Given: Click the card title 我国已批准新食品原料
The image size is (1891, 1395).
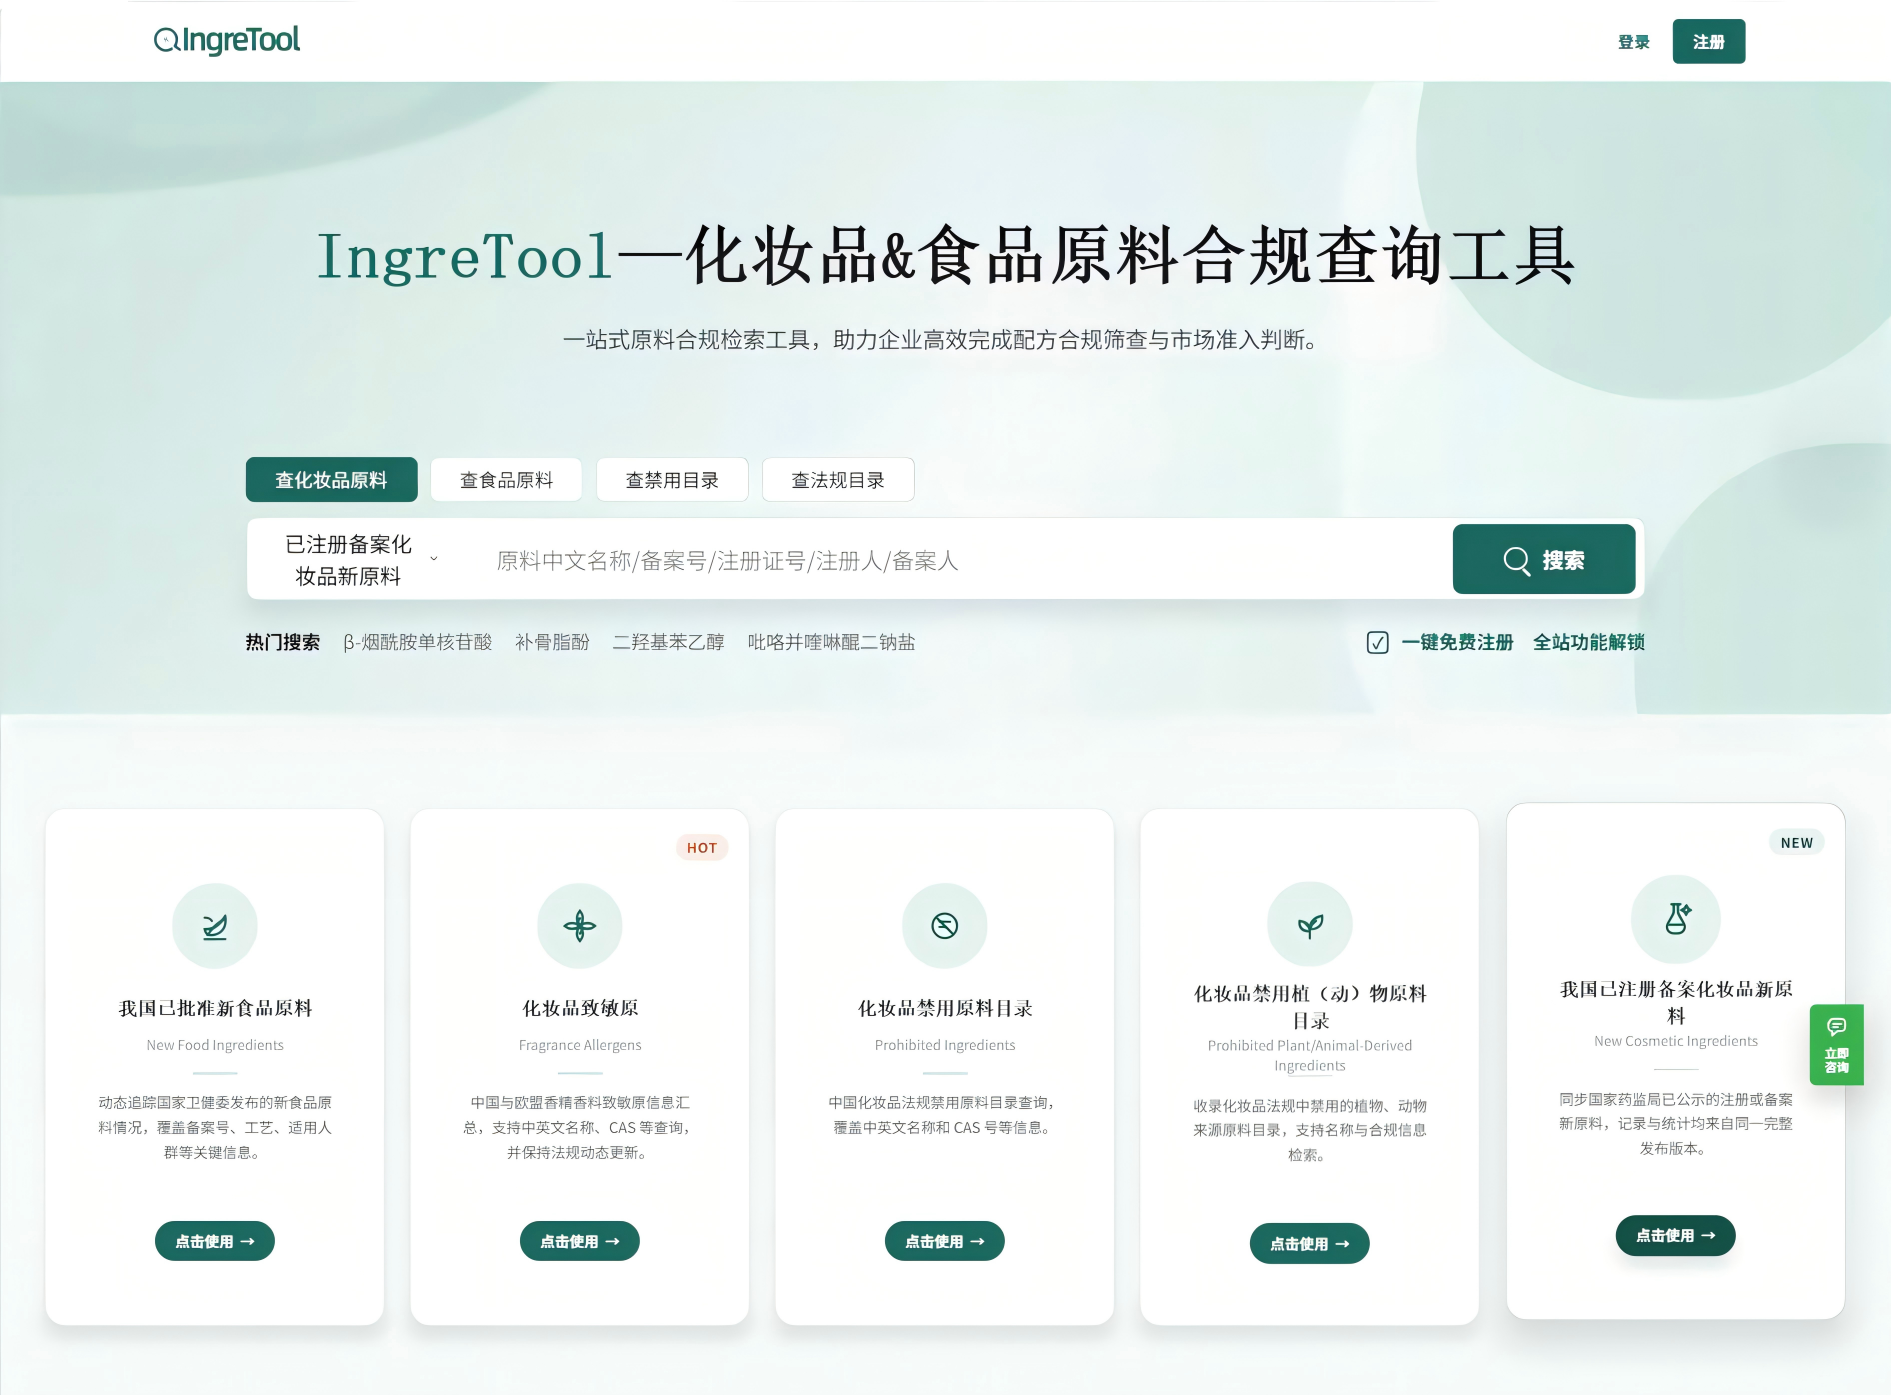Looking at the screenshot, I should pyautogui.click(x=215, y=1008).
